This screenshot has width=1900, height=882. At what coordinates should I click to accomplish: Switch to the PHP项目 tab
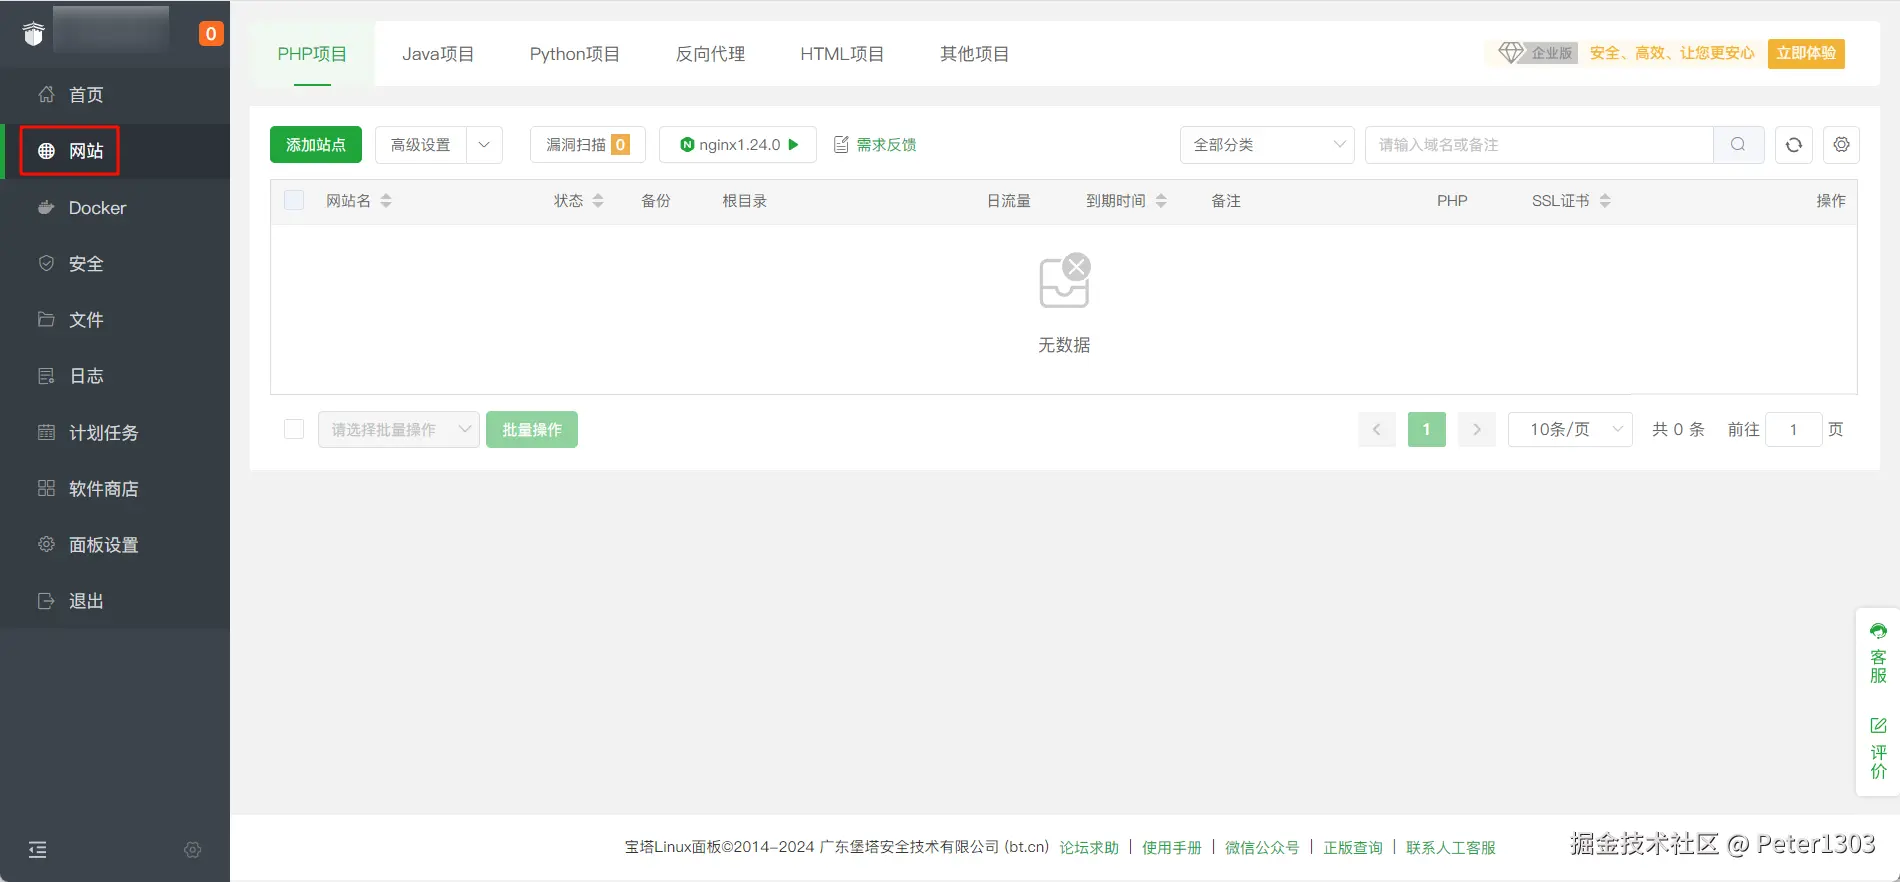click(312, 54)
